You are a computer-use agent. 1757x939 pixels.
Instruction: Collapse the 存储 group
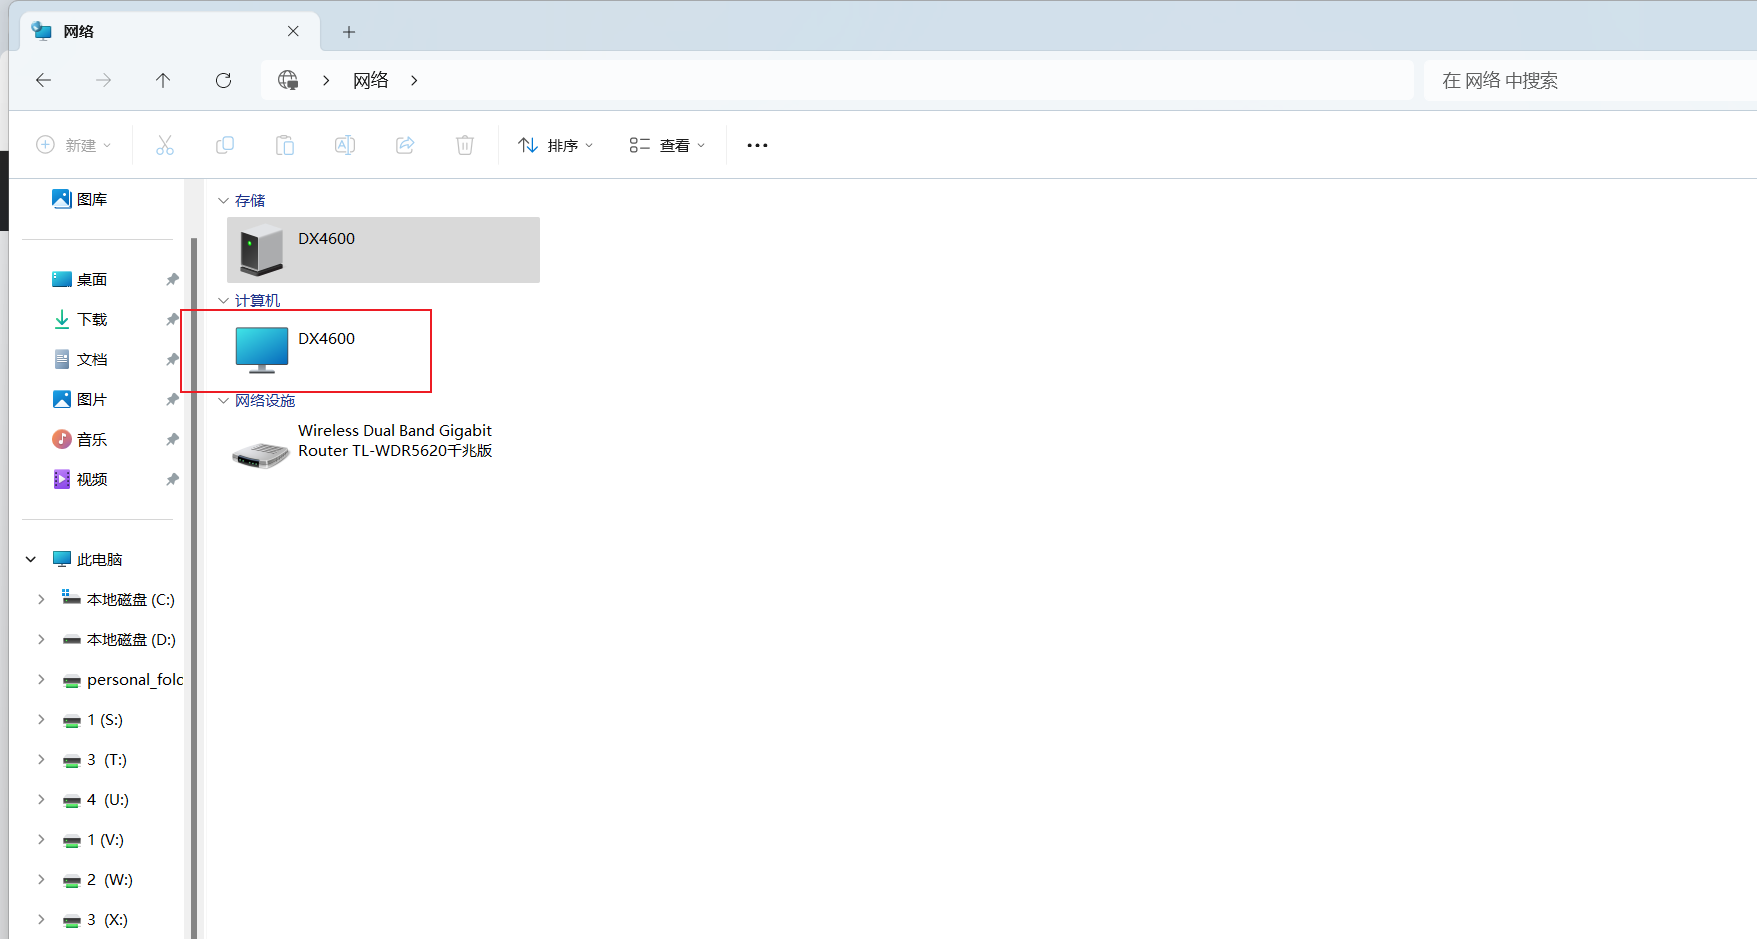(x=223, y=201)
